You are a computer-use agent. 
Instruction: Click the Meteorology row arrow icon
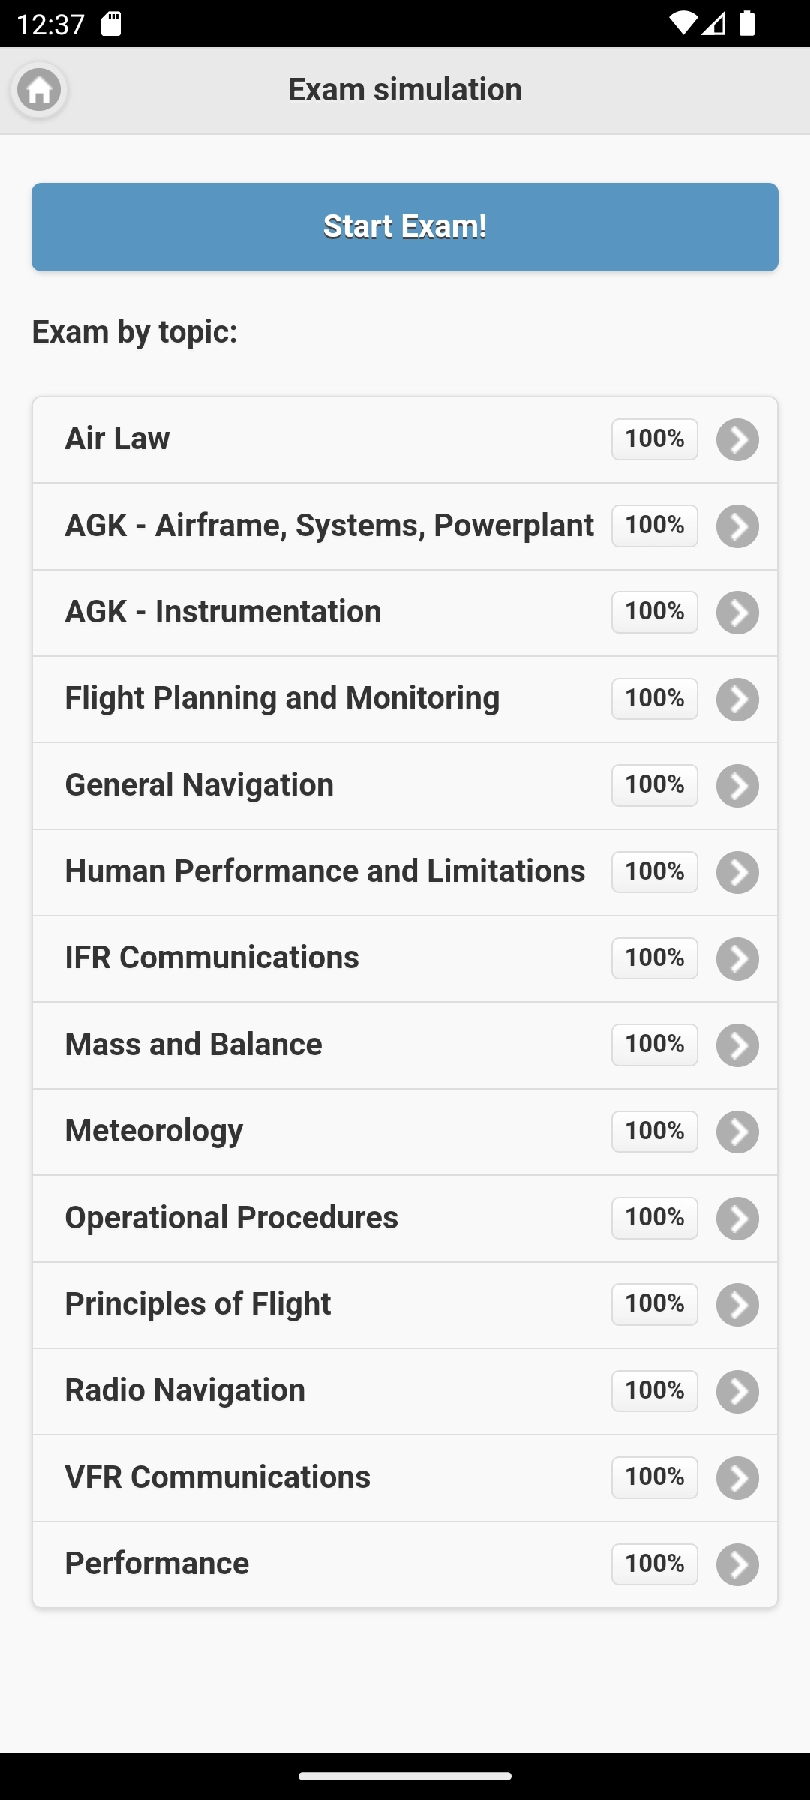click(x=737, y=1132)
